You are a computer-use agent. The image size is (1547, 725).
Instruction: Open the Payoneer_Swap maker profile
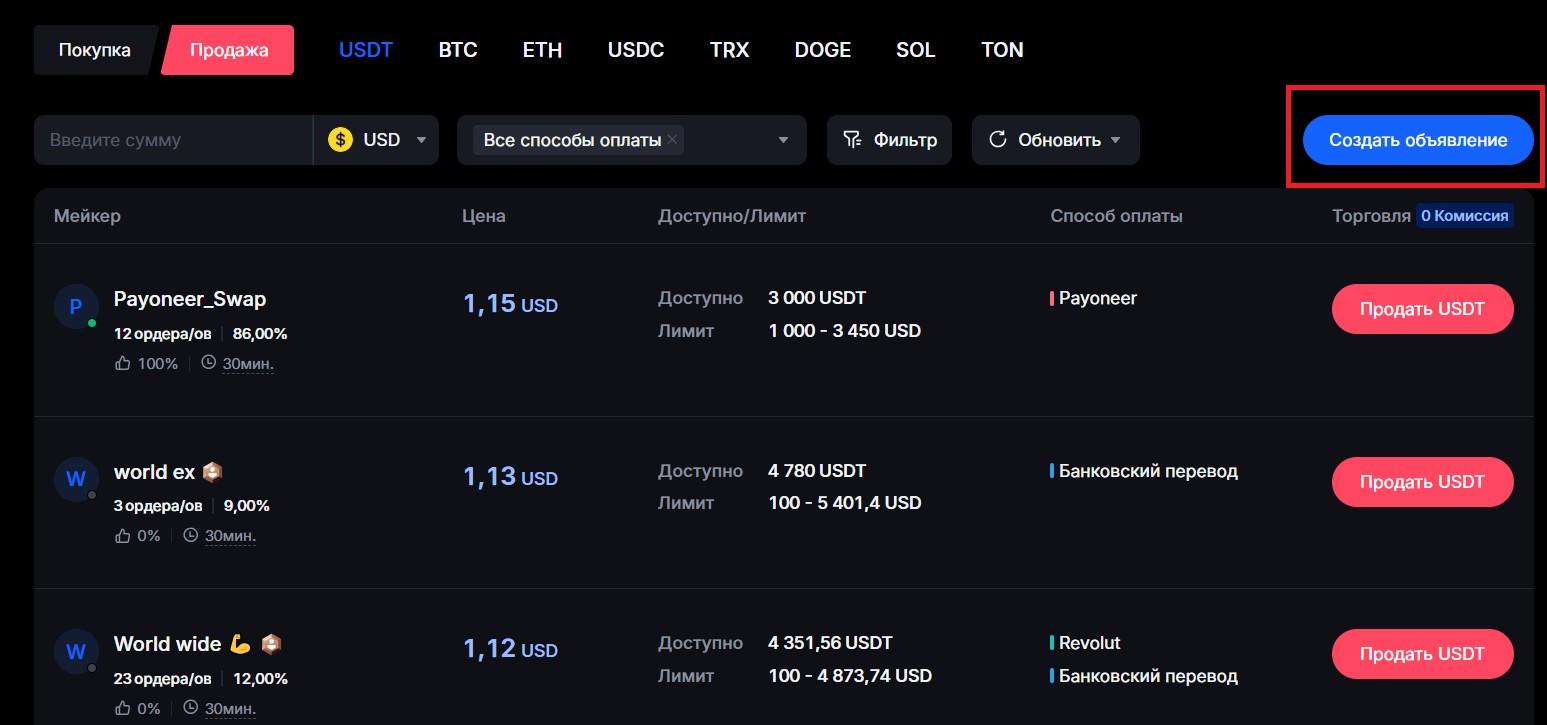190,299
